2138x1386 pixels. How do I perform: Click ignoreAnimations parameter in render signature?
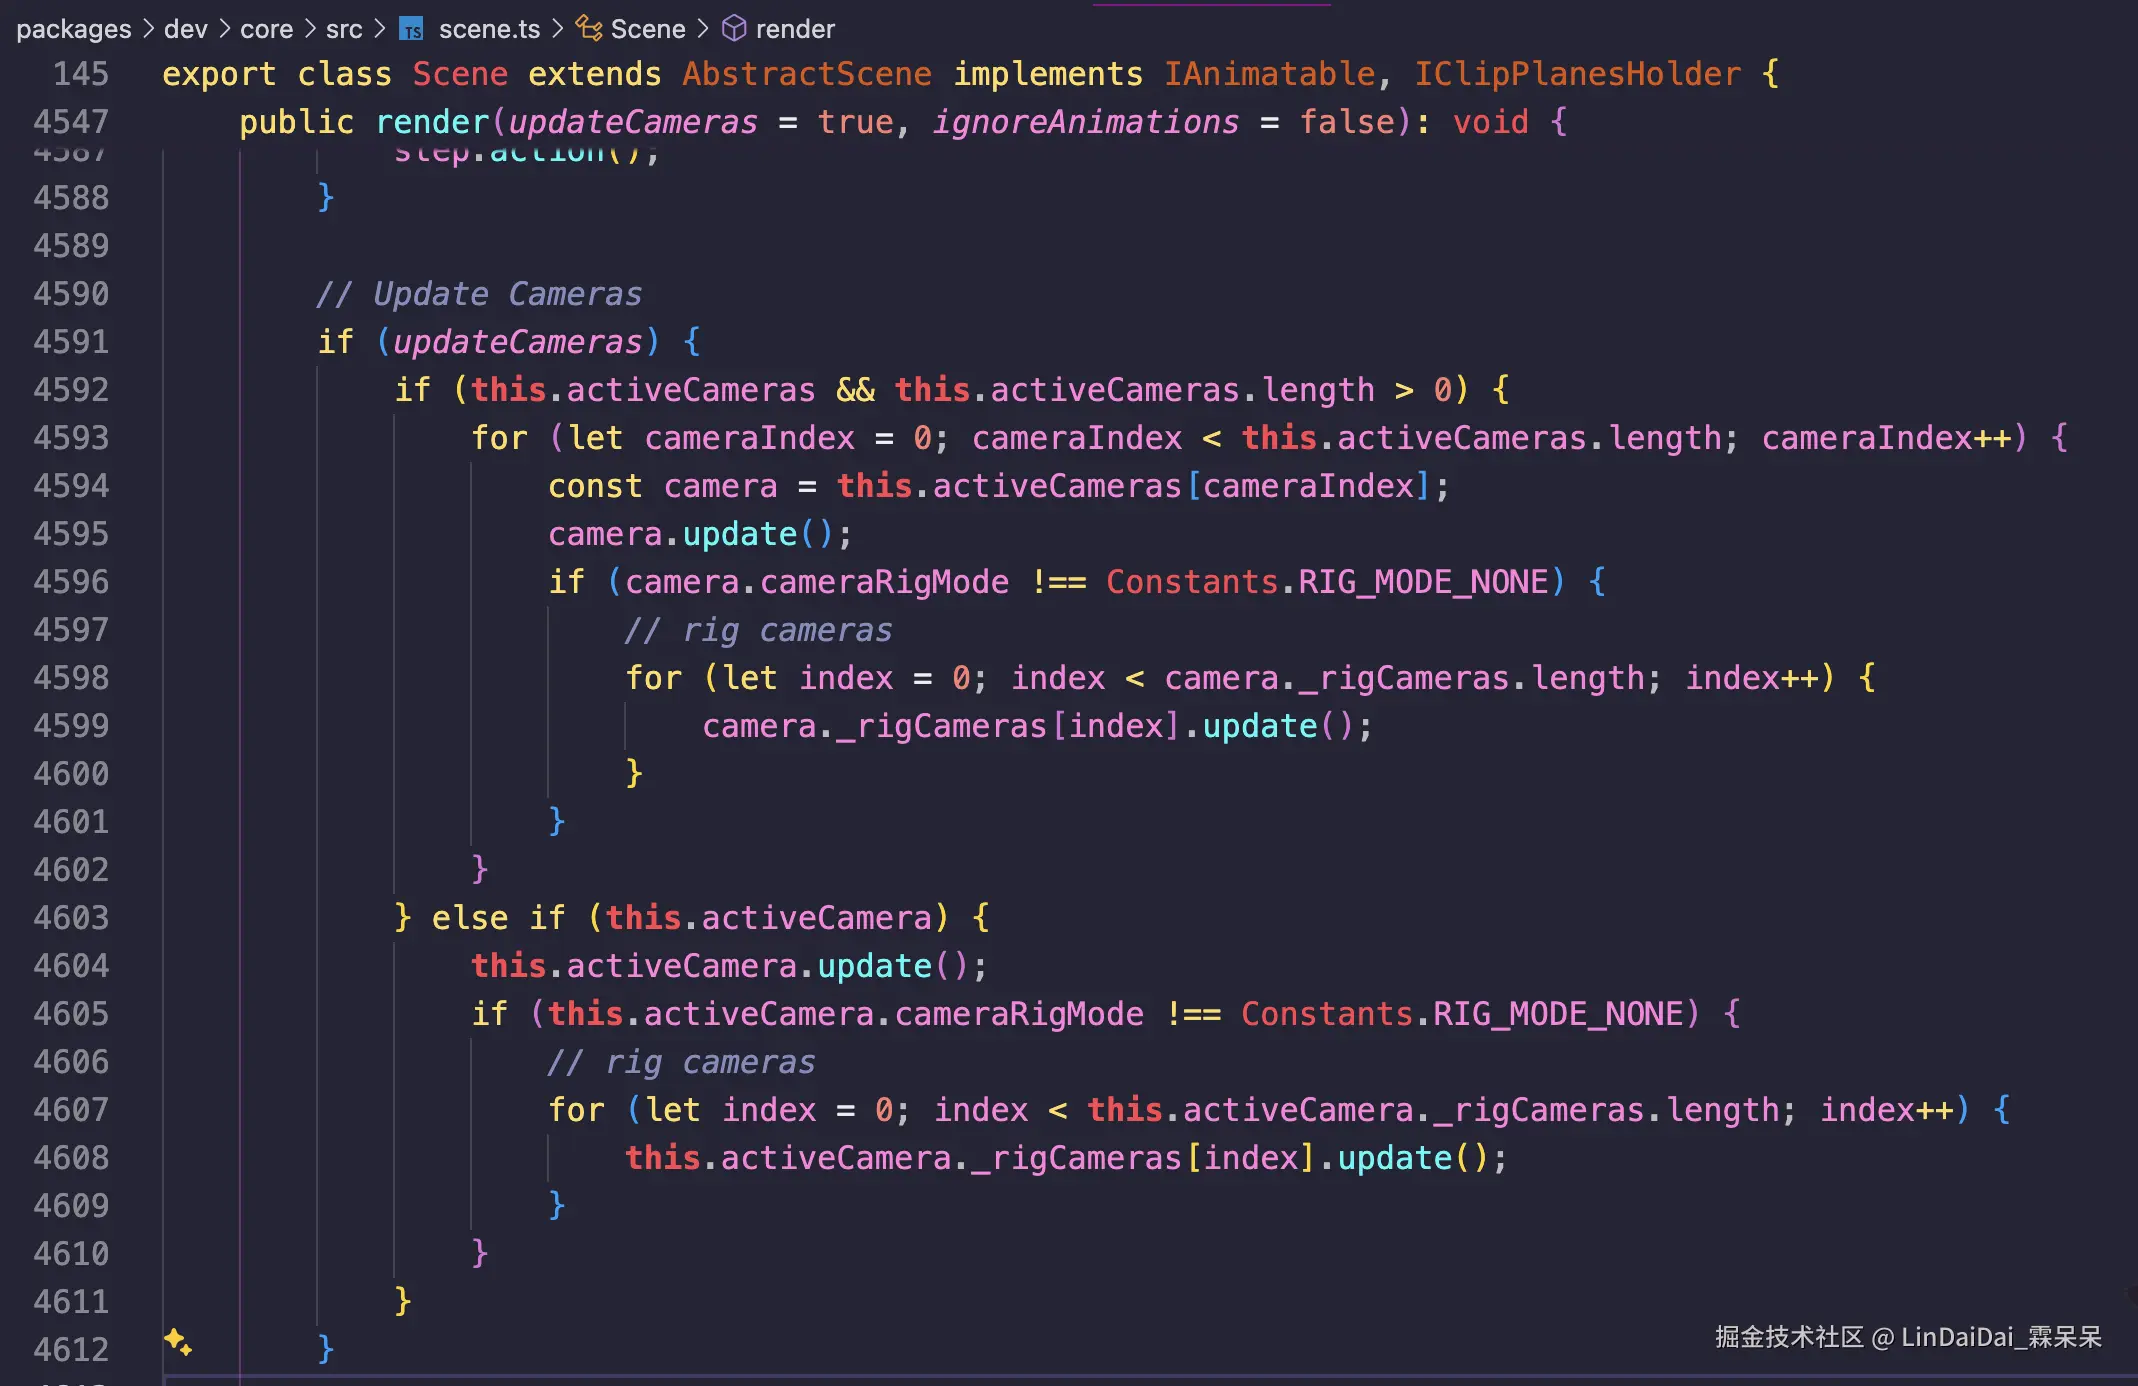click(x=1085, y=122)
